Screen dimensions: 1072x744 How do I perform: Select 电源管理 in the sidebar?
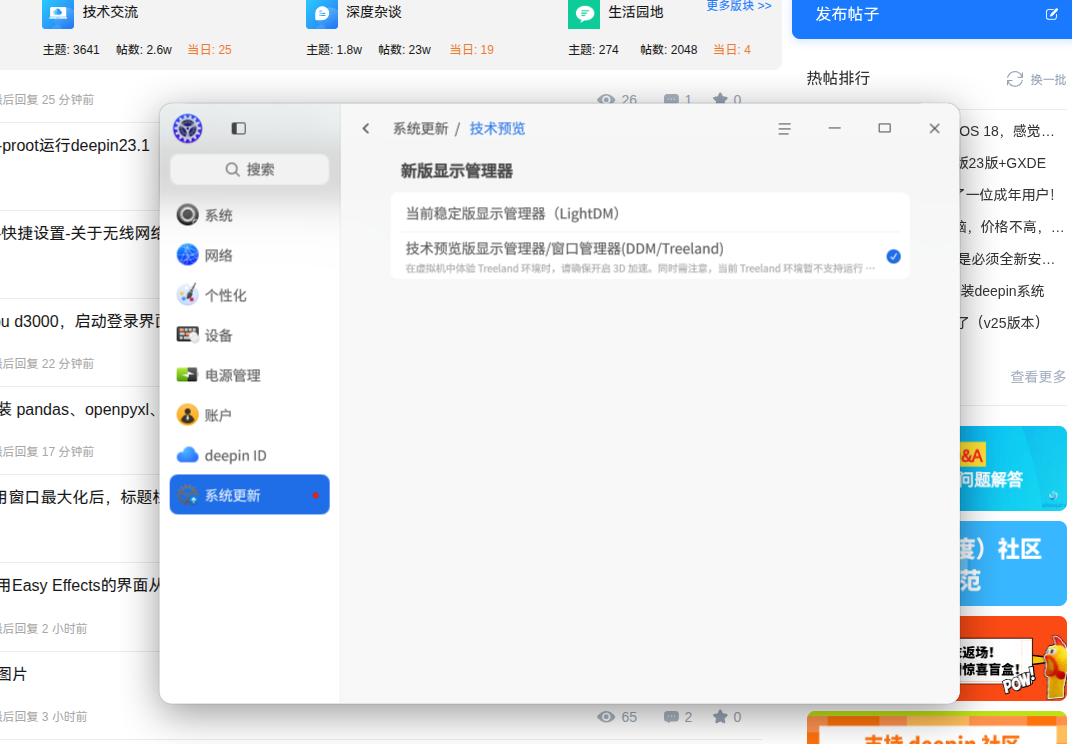[250, 375]
